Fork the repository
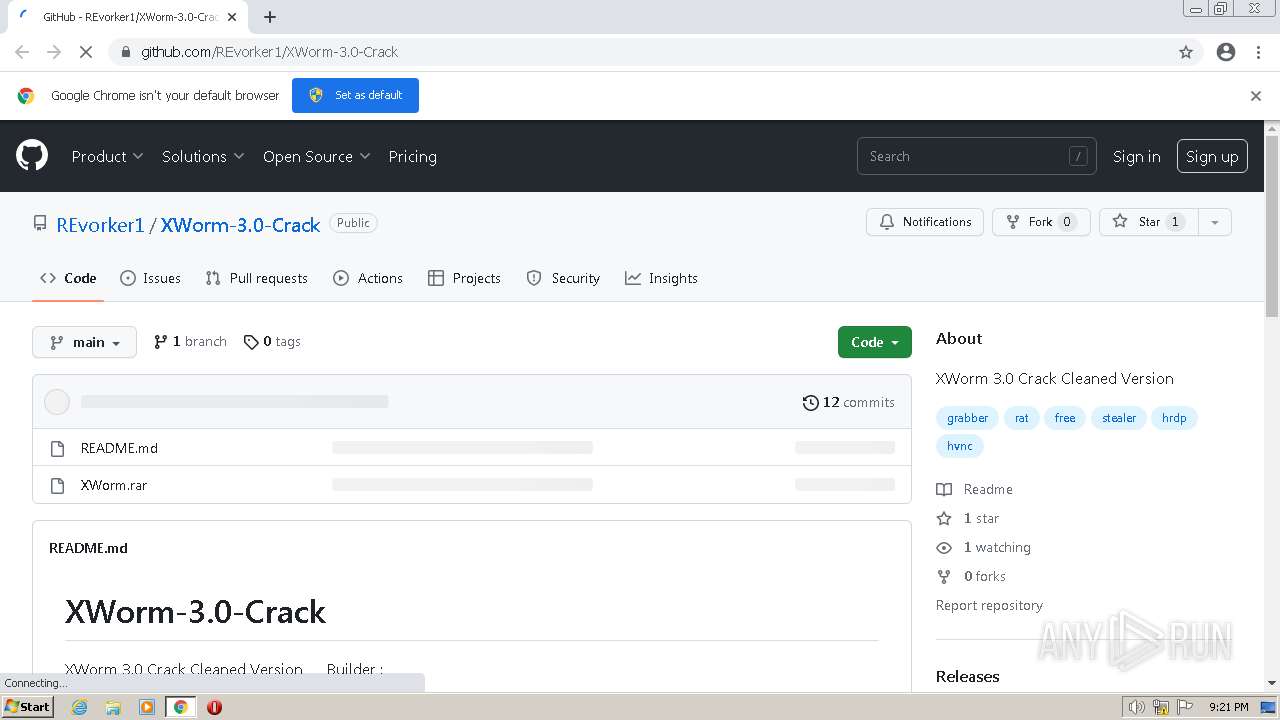1280x720 pixels. point(1041,222)
